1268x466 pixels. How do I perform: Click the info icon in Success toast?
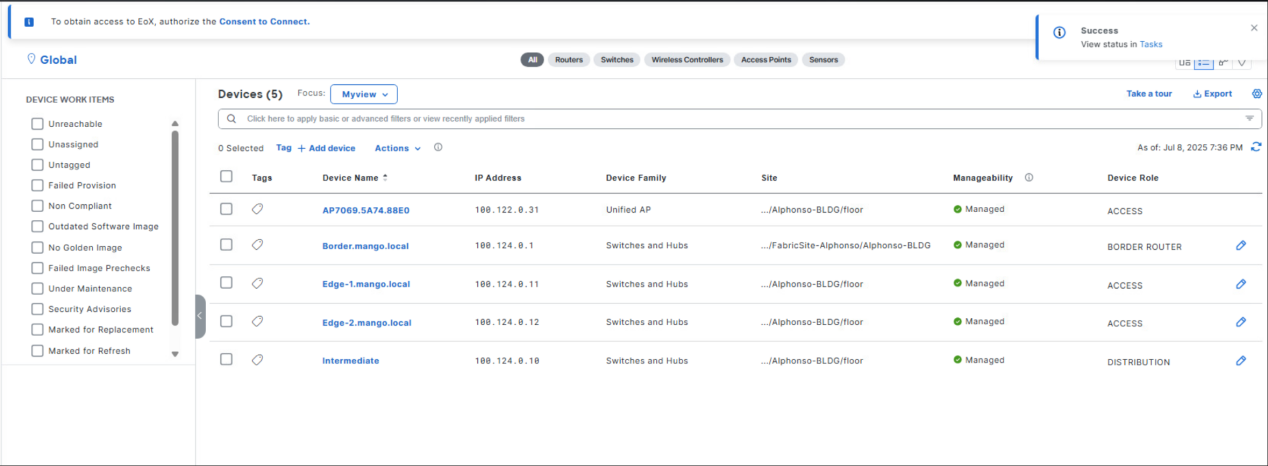(x=1060, y=32)
